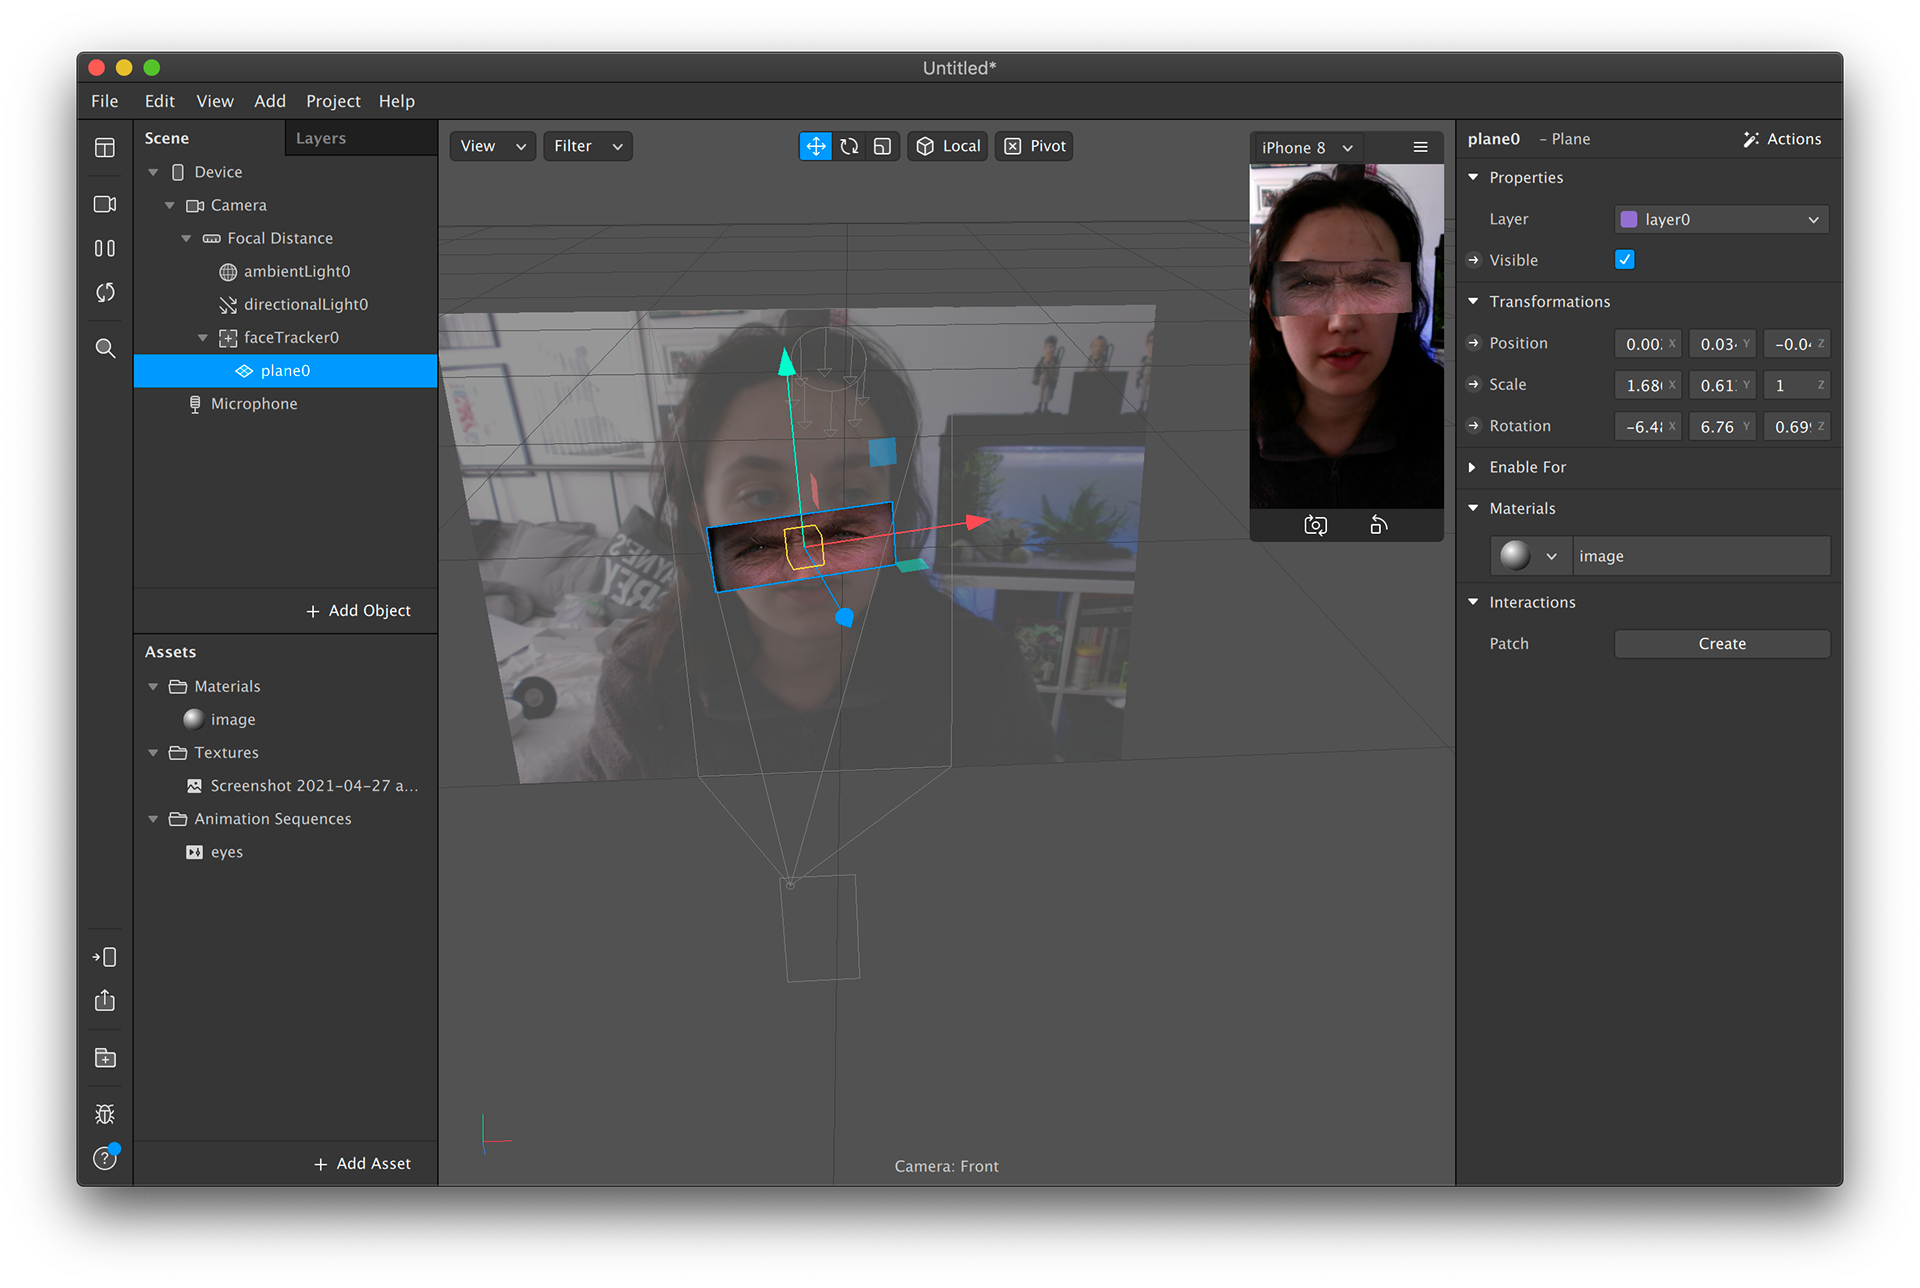
Task: Click the arrow icon beside Scale
Action: coord(1474,384)
